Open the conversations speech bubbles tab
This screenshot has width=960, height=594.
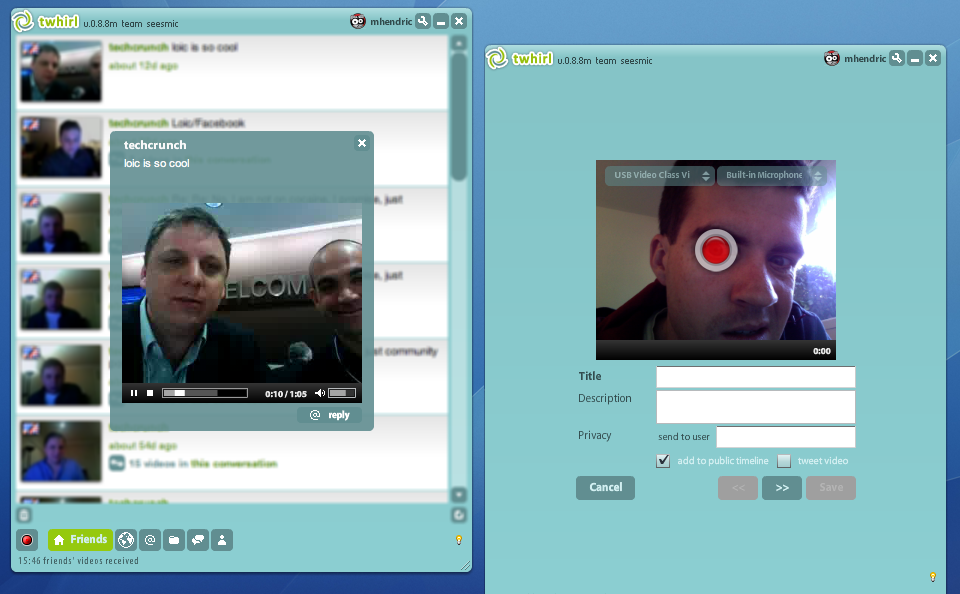pyautogui.click(x=198, y=540)
